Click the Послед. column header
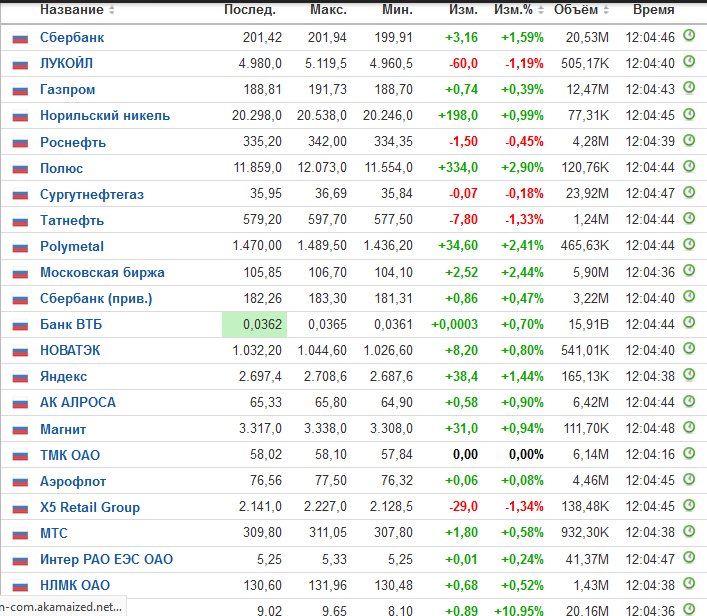 coord(250,9)
